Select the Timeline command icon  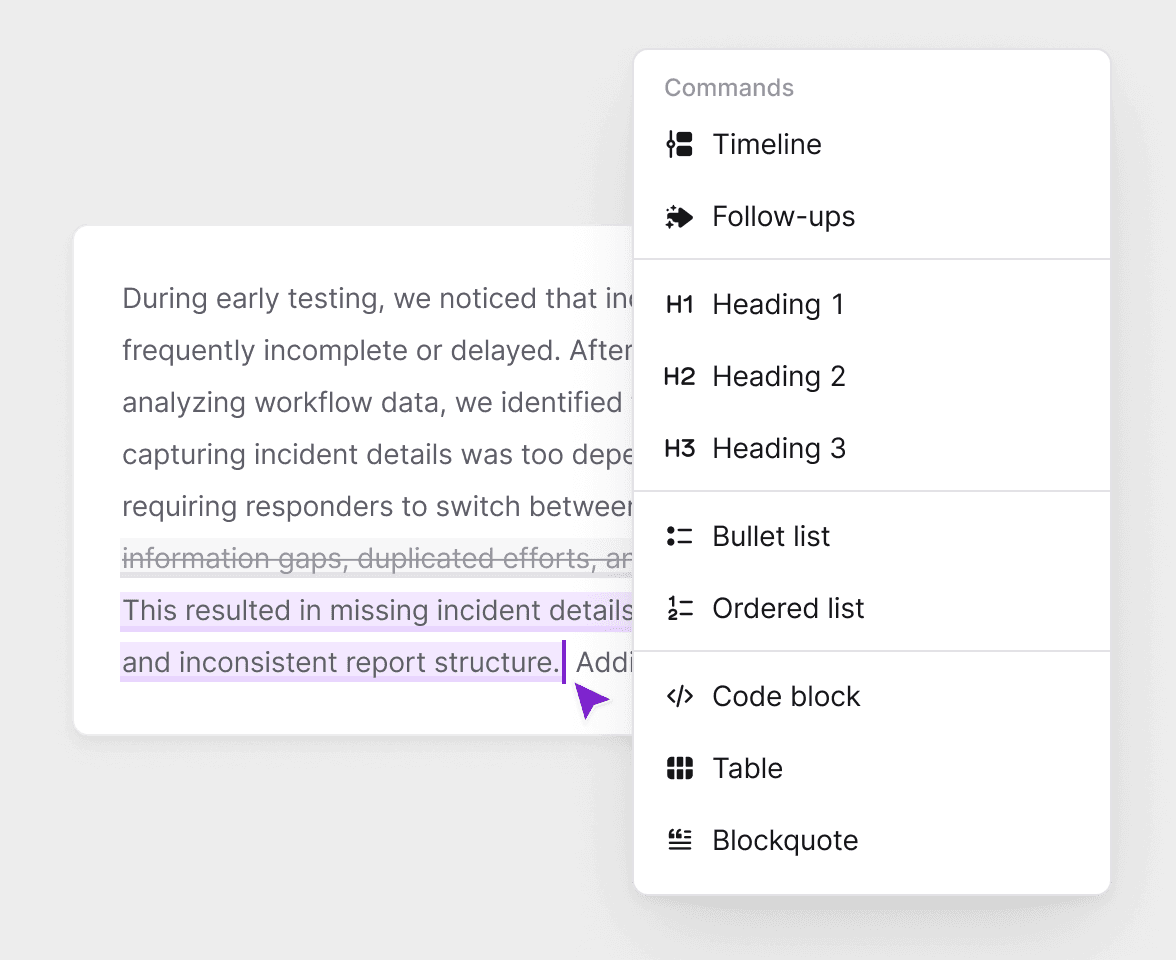680,144
